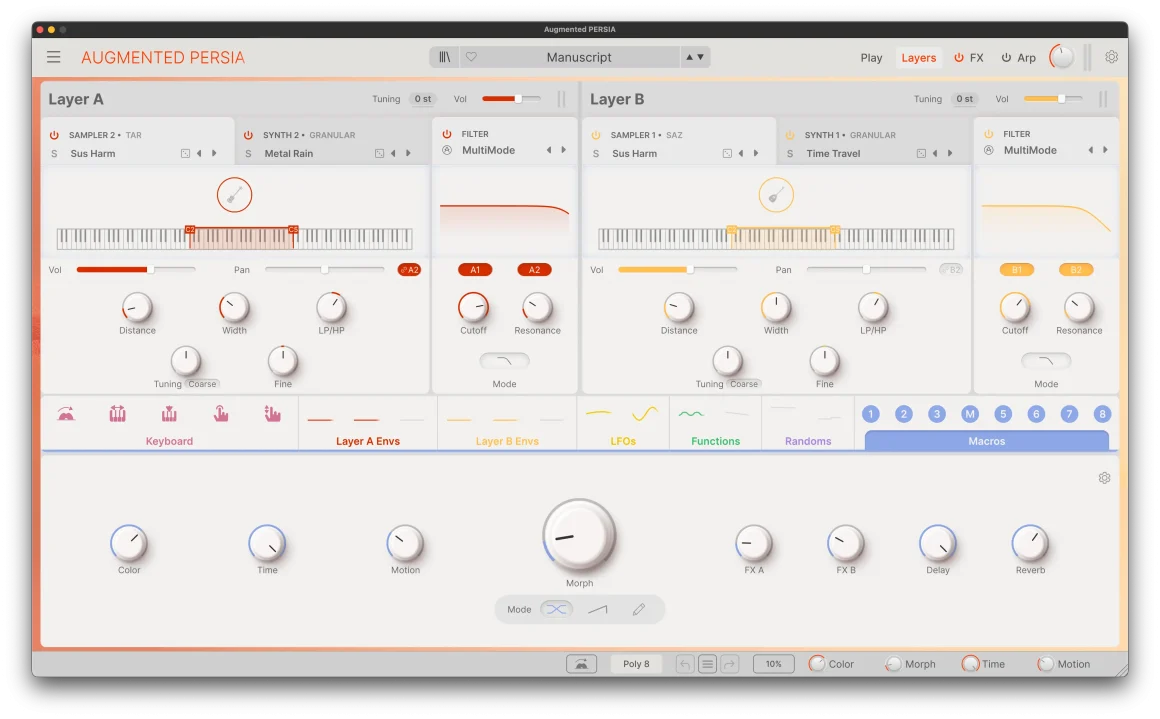Open next preset with the down arrow
The width and height of the screenshot is (1160, 719).
700,57
